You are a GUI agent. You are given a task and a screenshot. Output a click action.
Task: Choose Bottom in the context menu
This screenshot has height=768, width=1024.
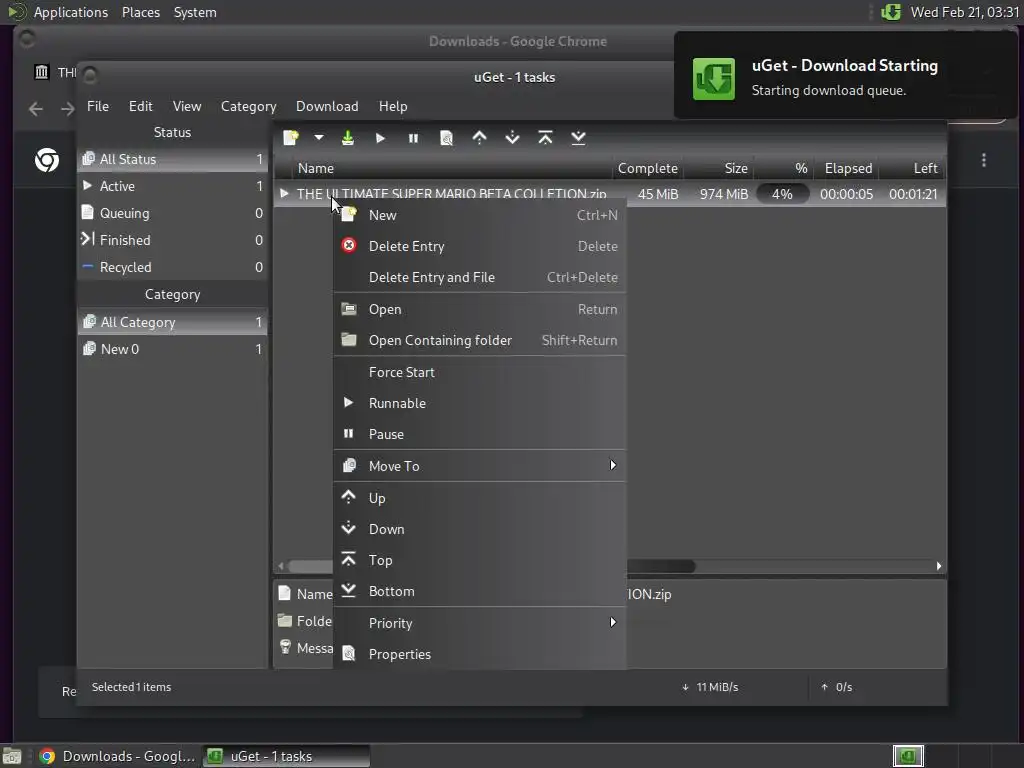tap(479, 591)
